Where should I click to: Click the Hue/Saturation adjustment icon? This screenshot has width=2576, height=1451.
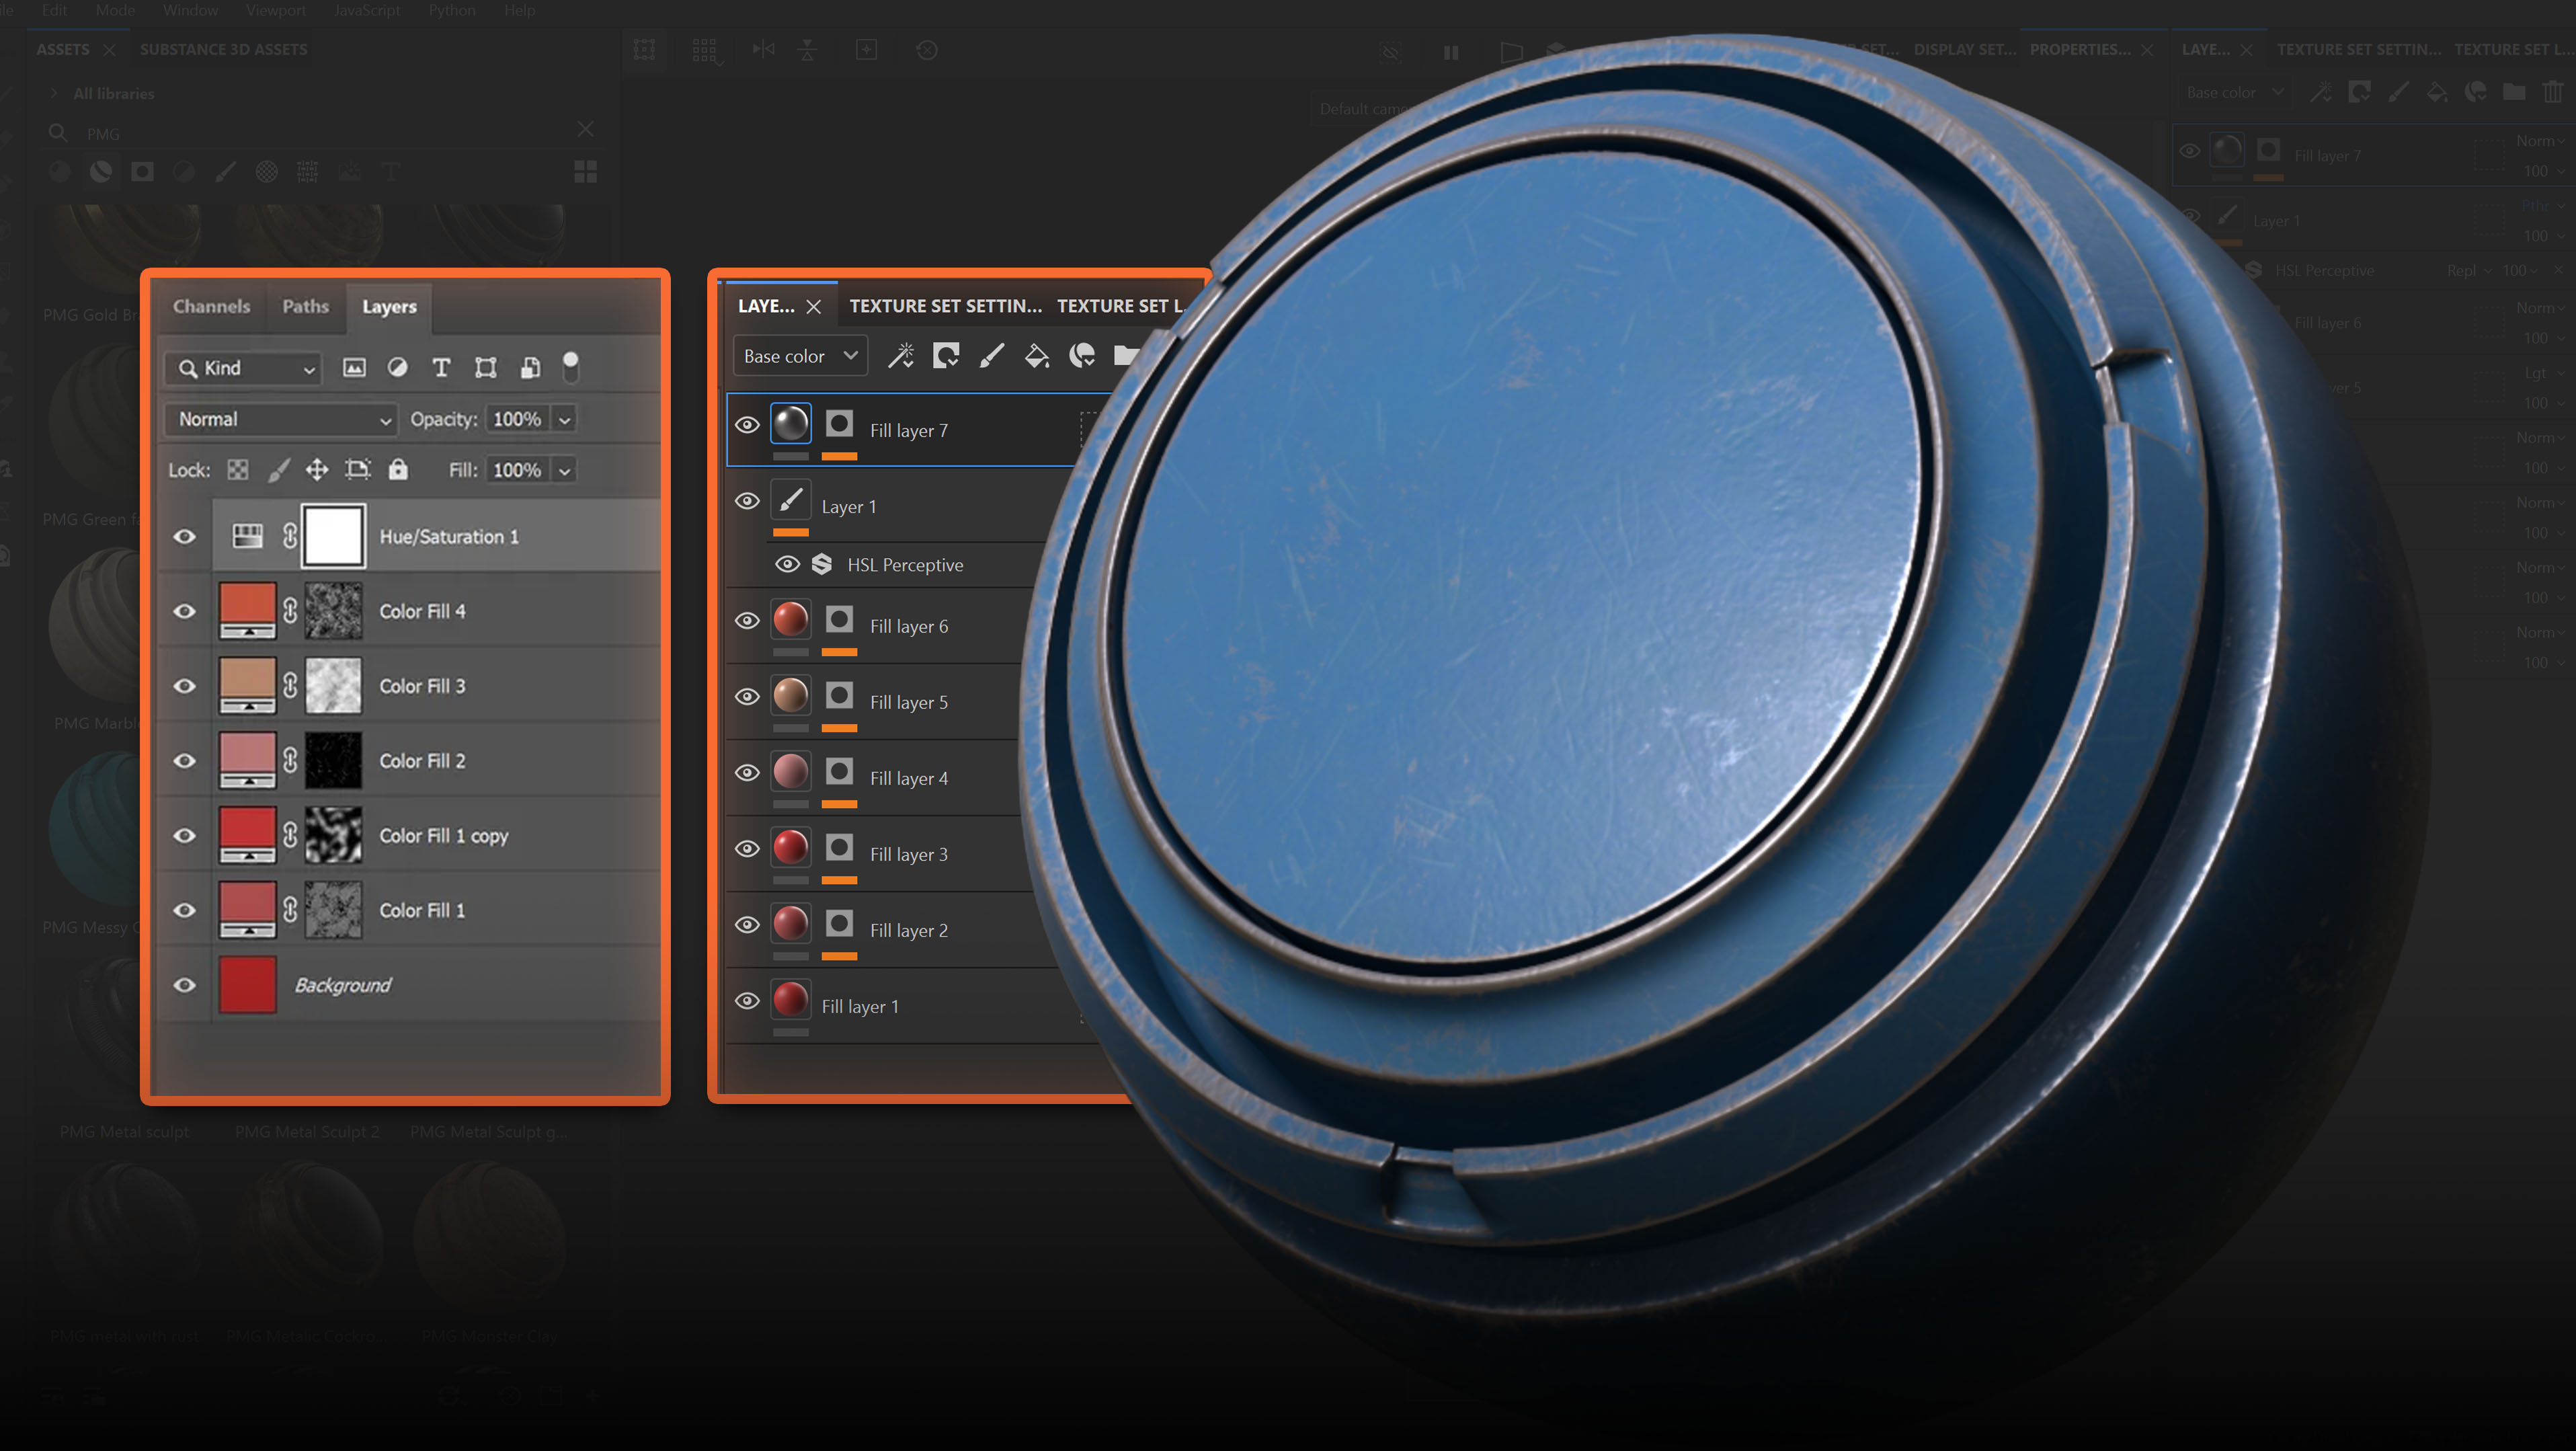[x=247, y=537]
